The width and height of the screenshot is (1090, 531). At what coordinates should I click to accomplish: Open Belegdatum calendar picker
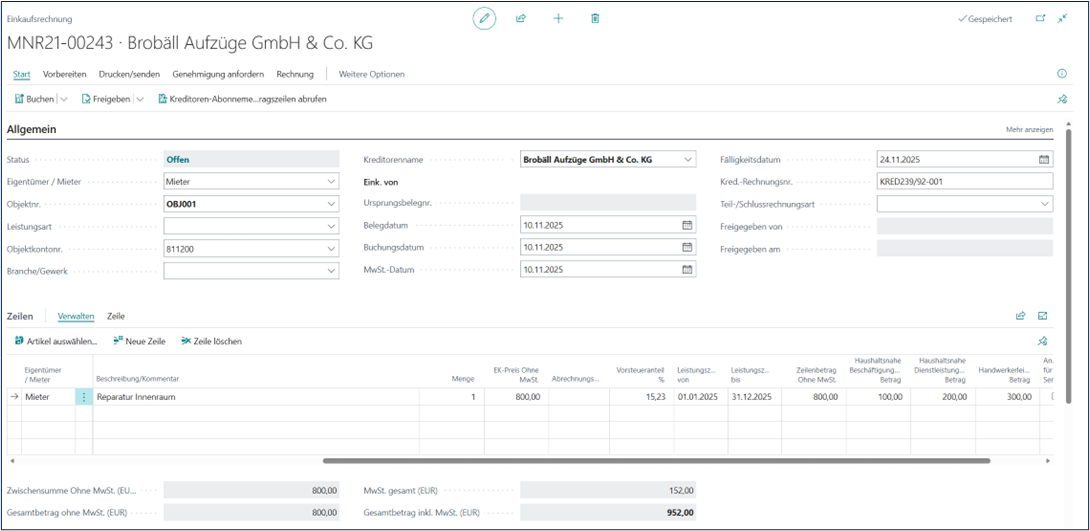pyautogui.click(x=687, y=225)
